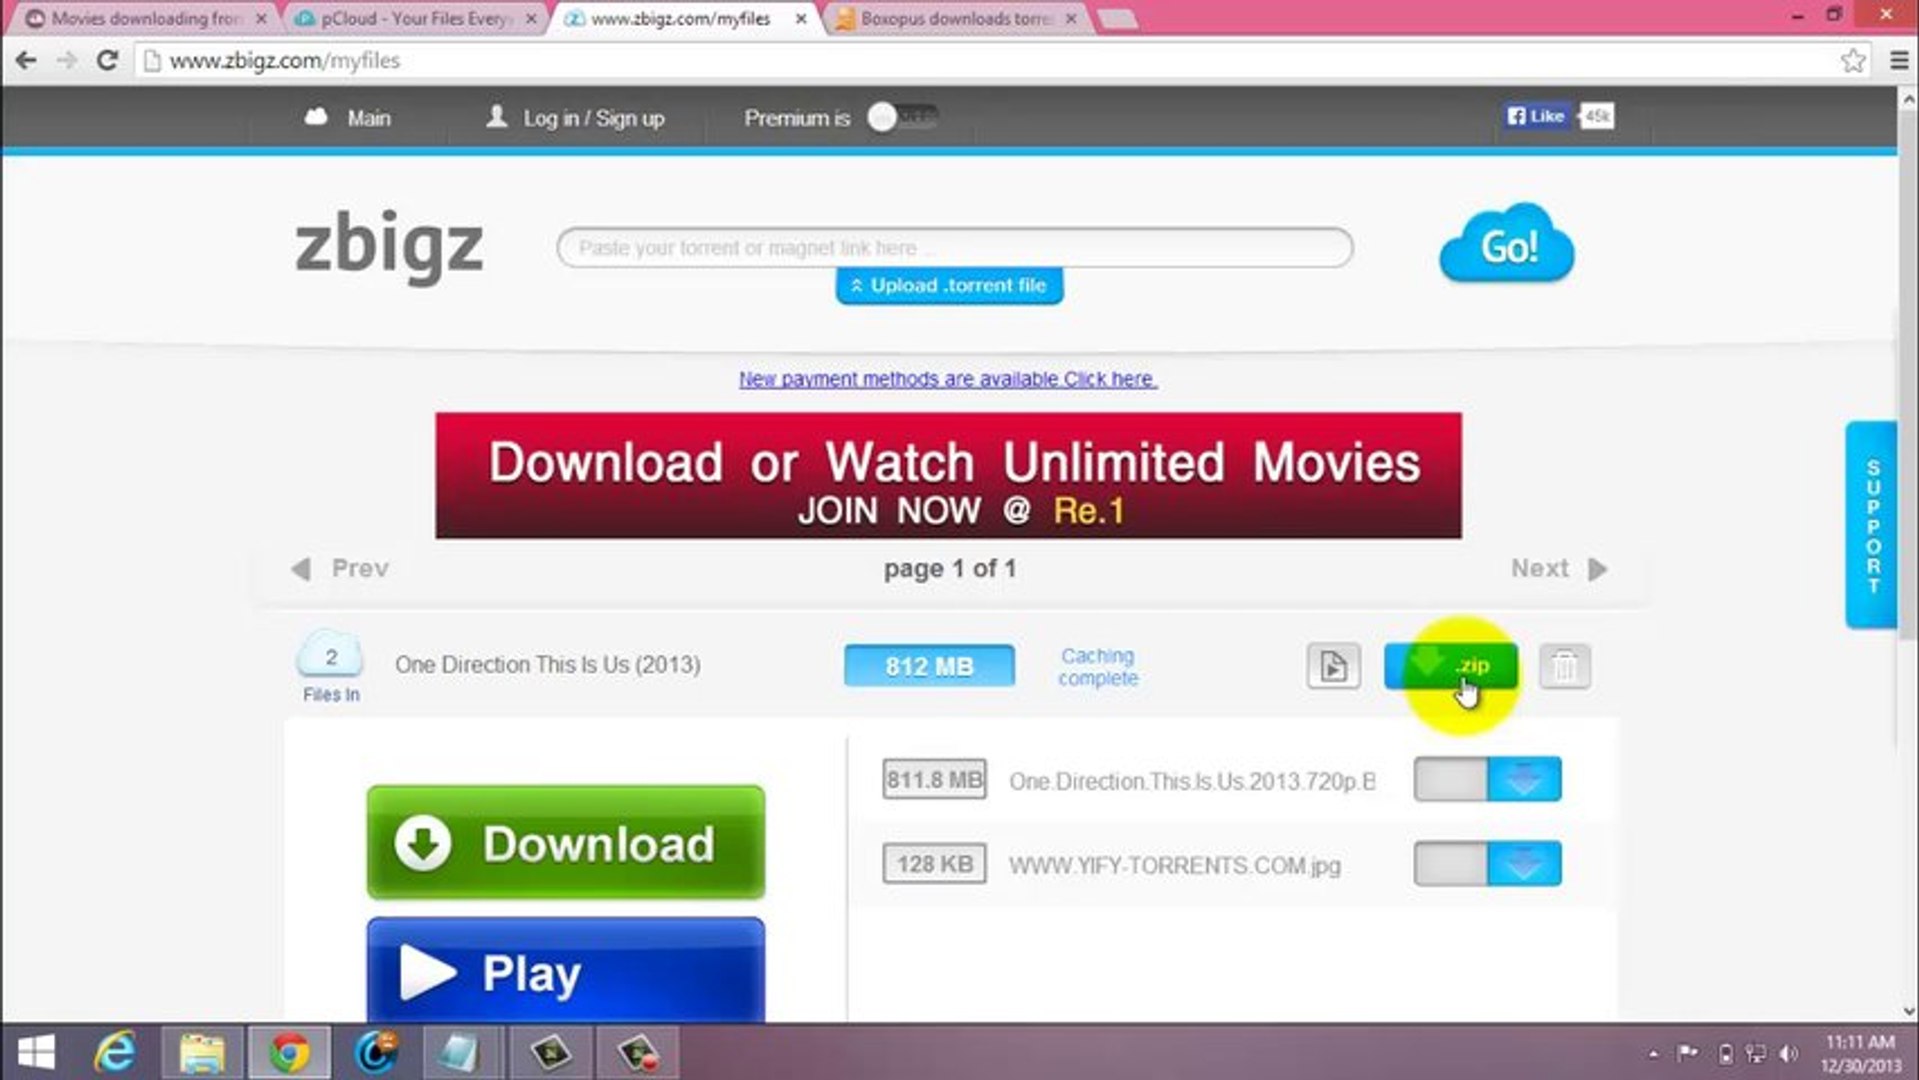Click the Facebook Like button
This screenshot has width=1919, height=1080.
click(x=1536, y=116)
